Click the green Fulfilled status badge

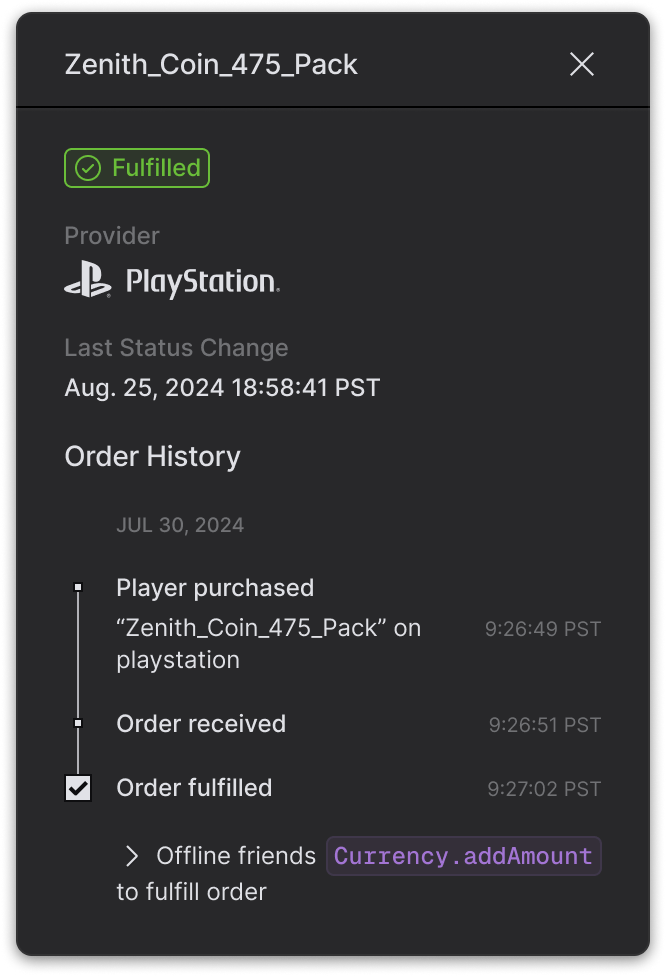[137, 168]
